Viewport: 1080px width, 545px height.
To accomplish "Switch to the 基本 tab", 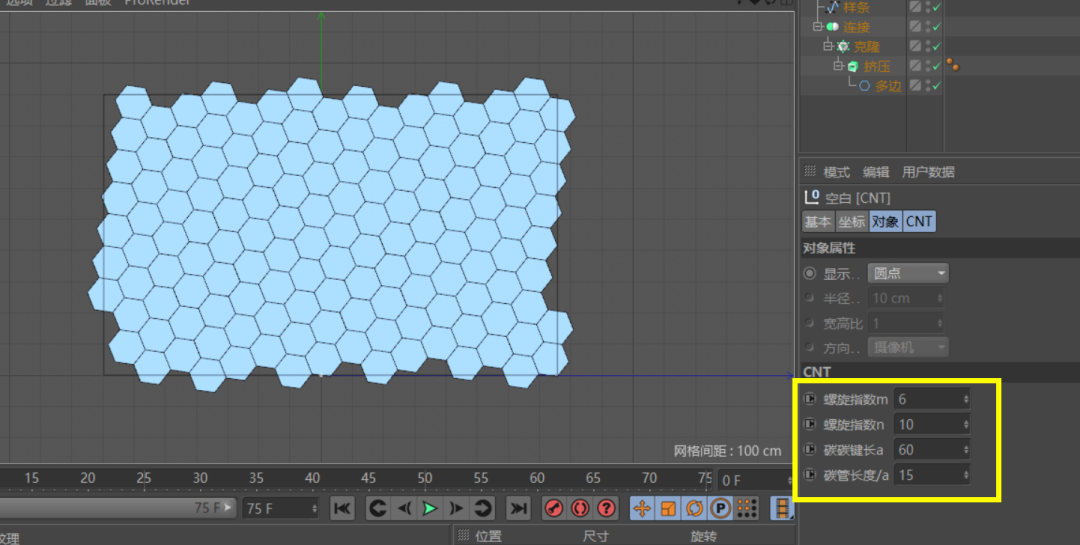I will (x=818, y=222).
